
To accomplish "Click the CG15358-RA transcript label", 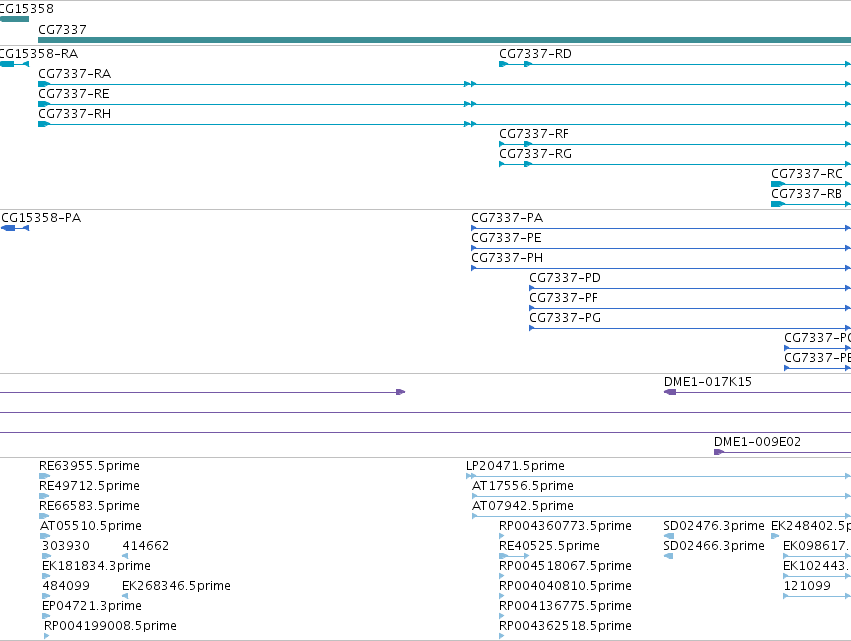I will pyautogui.click(x=39, y=54).
